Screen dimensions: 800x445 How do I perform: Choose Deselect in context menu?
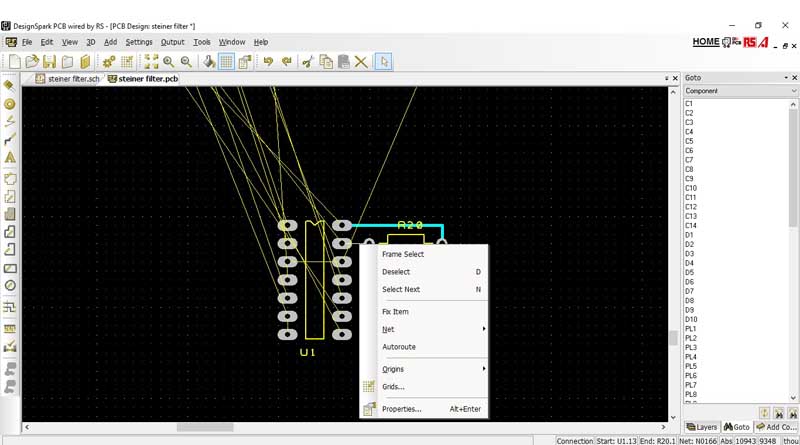click(x=423, y=272)
